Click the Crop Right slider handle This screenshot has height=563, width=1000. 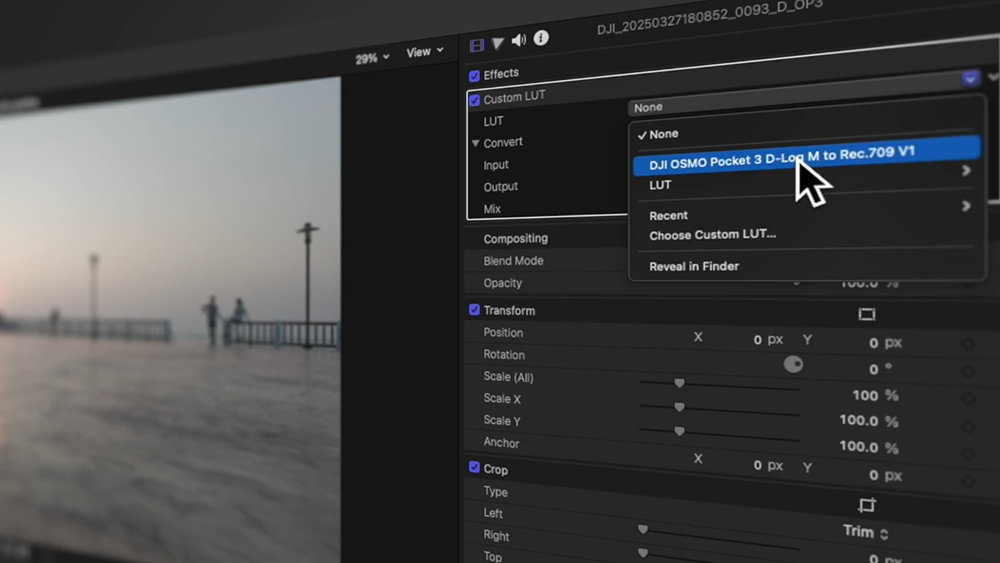643,552
